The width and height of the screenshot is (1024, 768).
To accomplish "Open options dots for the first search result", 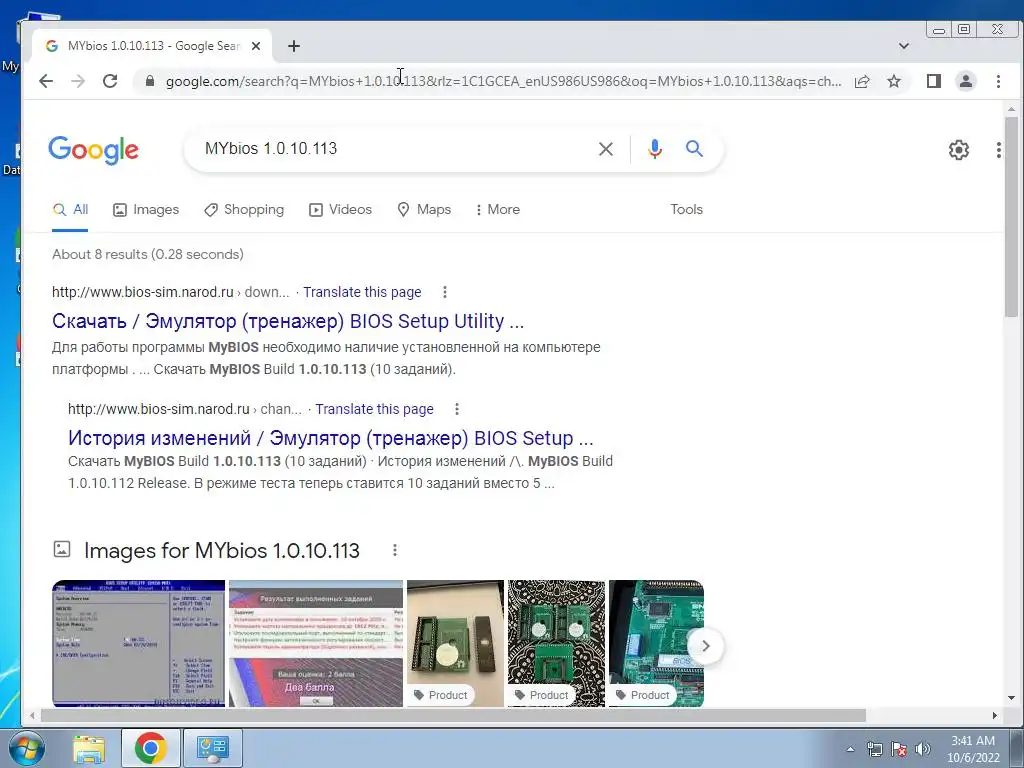I will [445, 293].
